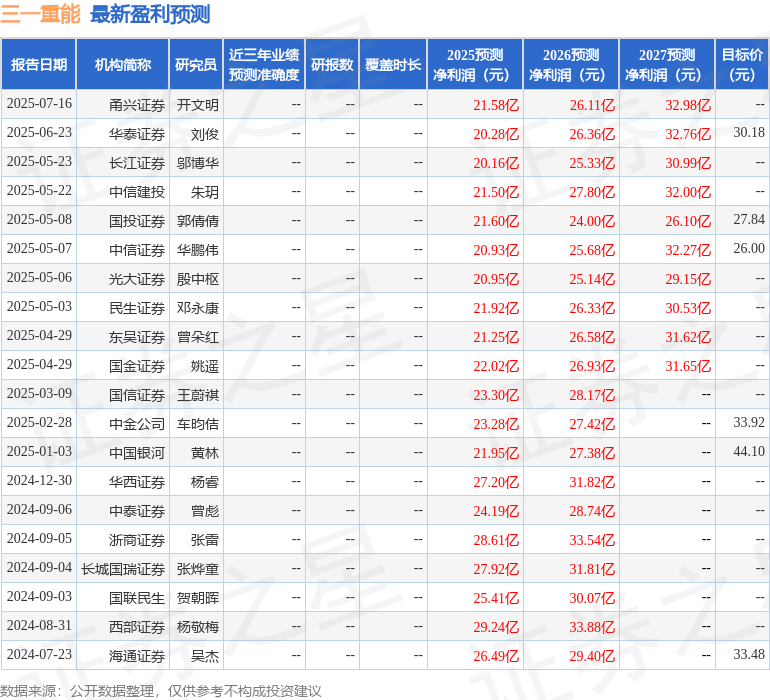Select the 中信建投 institution cell

[x=123, y=192]
